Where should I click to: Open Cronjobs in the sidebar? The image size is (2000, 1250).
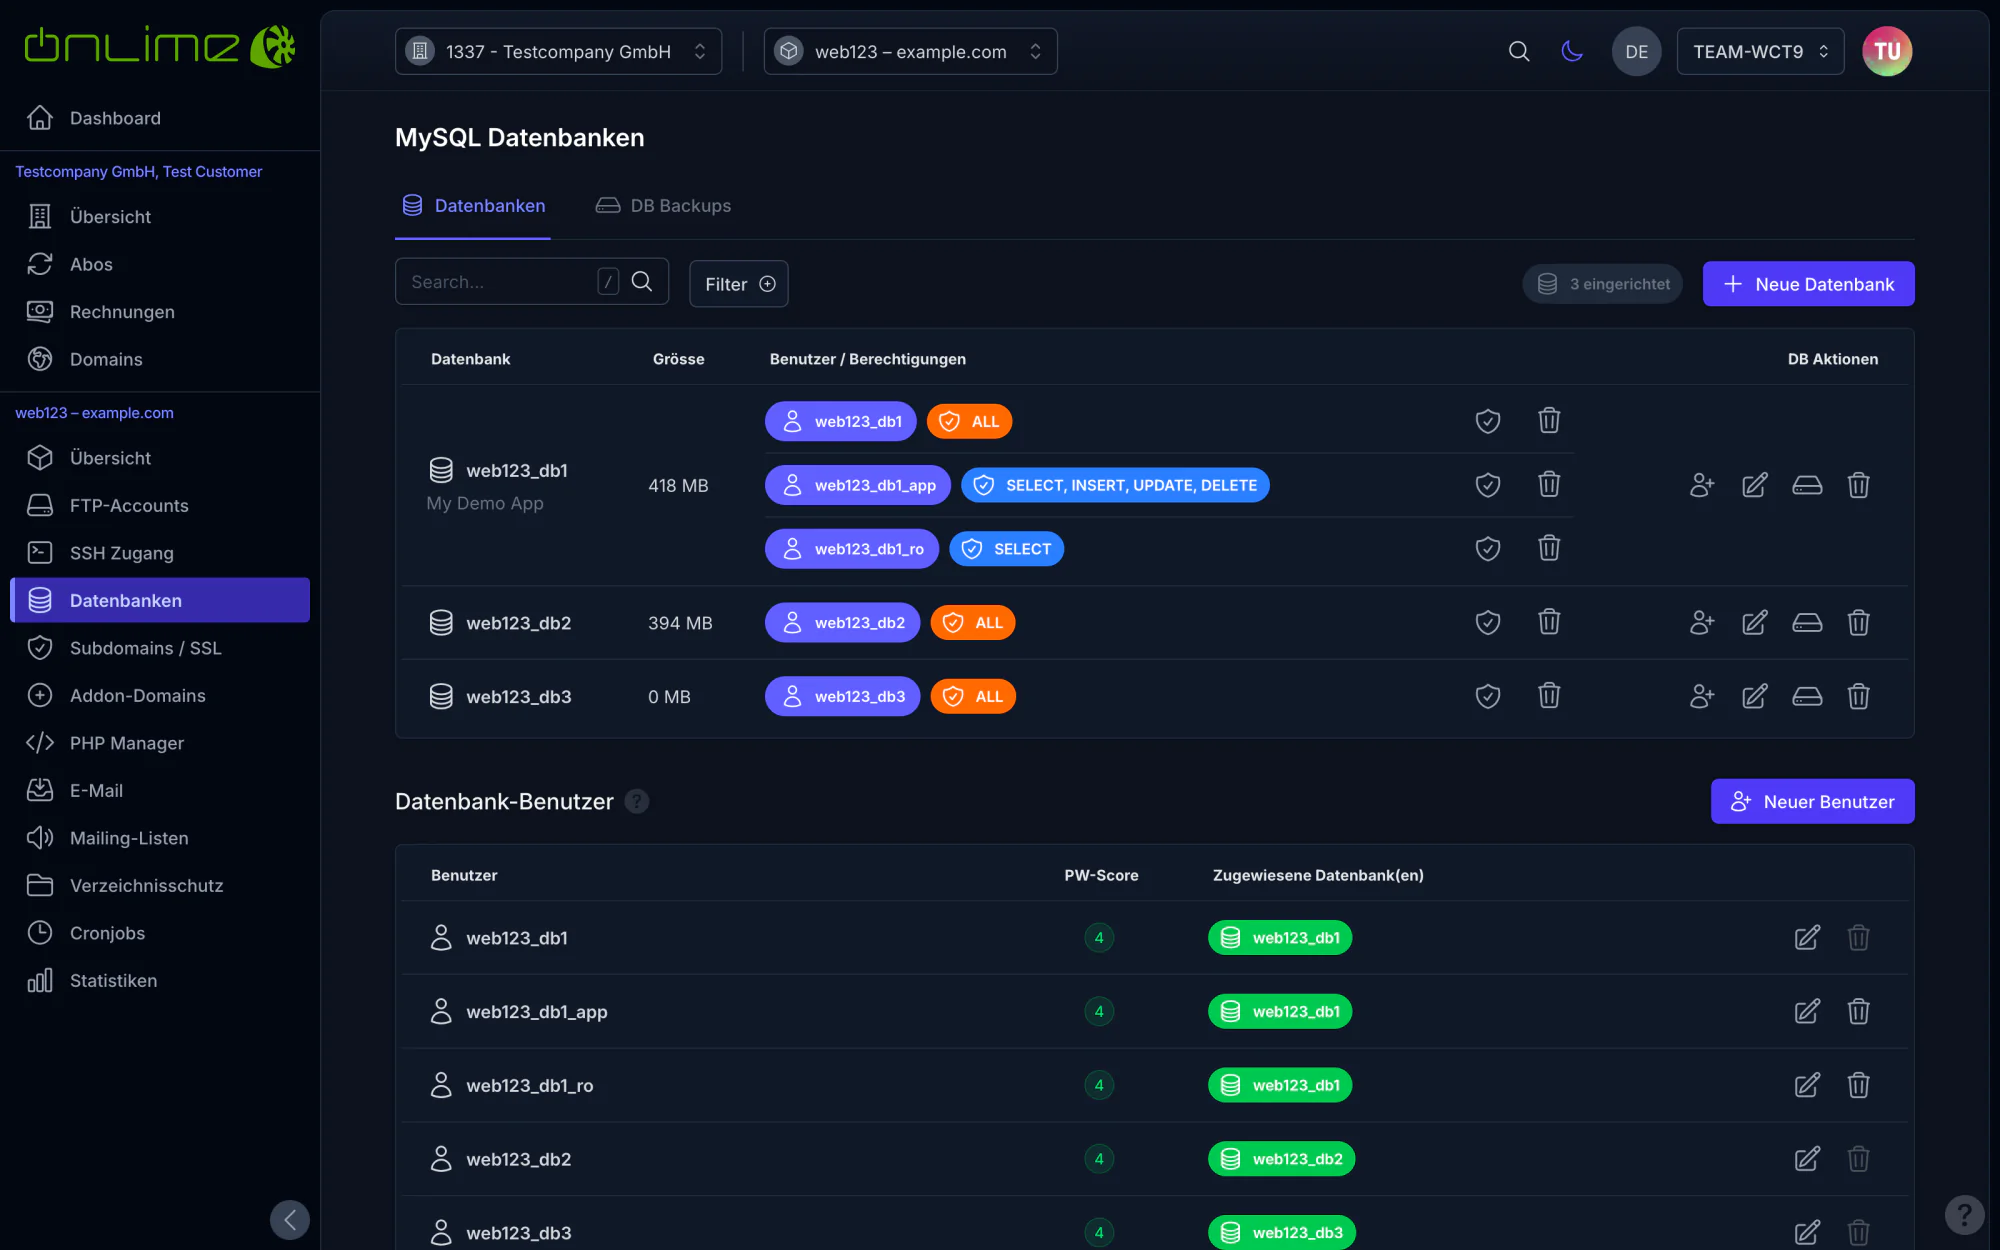pyautogui.click(x=160, y=933)
